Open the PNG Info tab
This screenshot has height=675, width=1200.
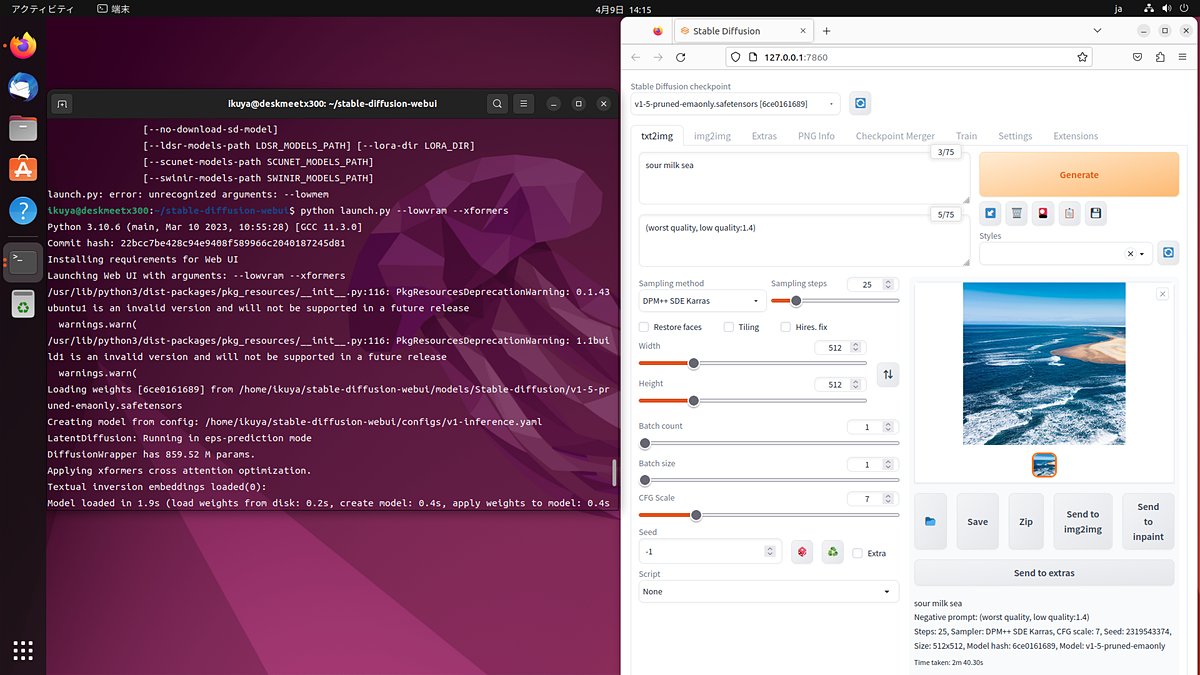coord(815,135)
